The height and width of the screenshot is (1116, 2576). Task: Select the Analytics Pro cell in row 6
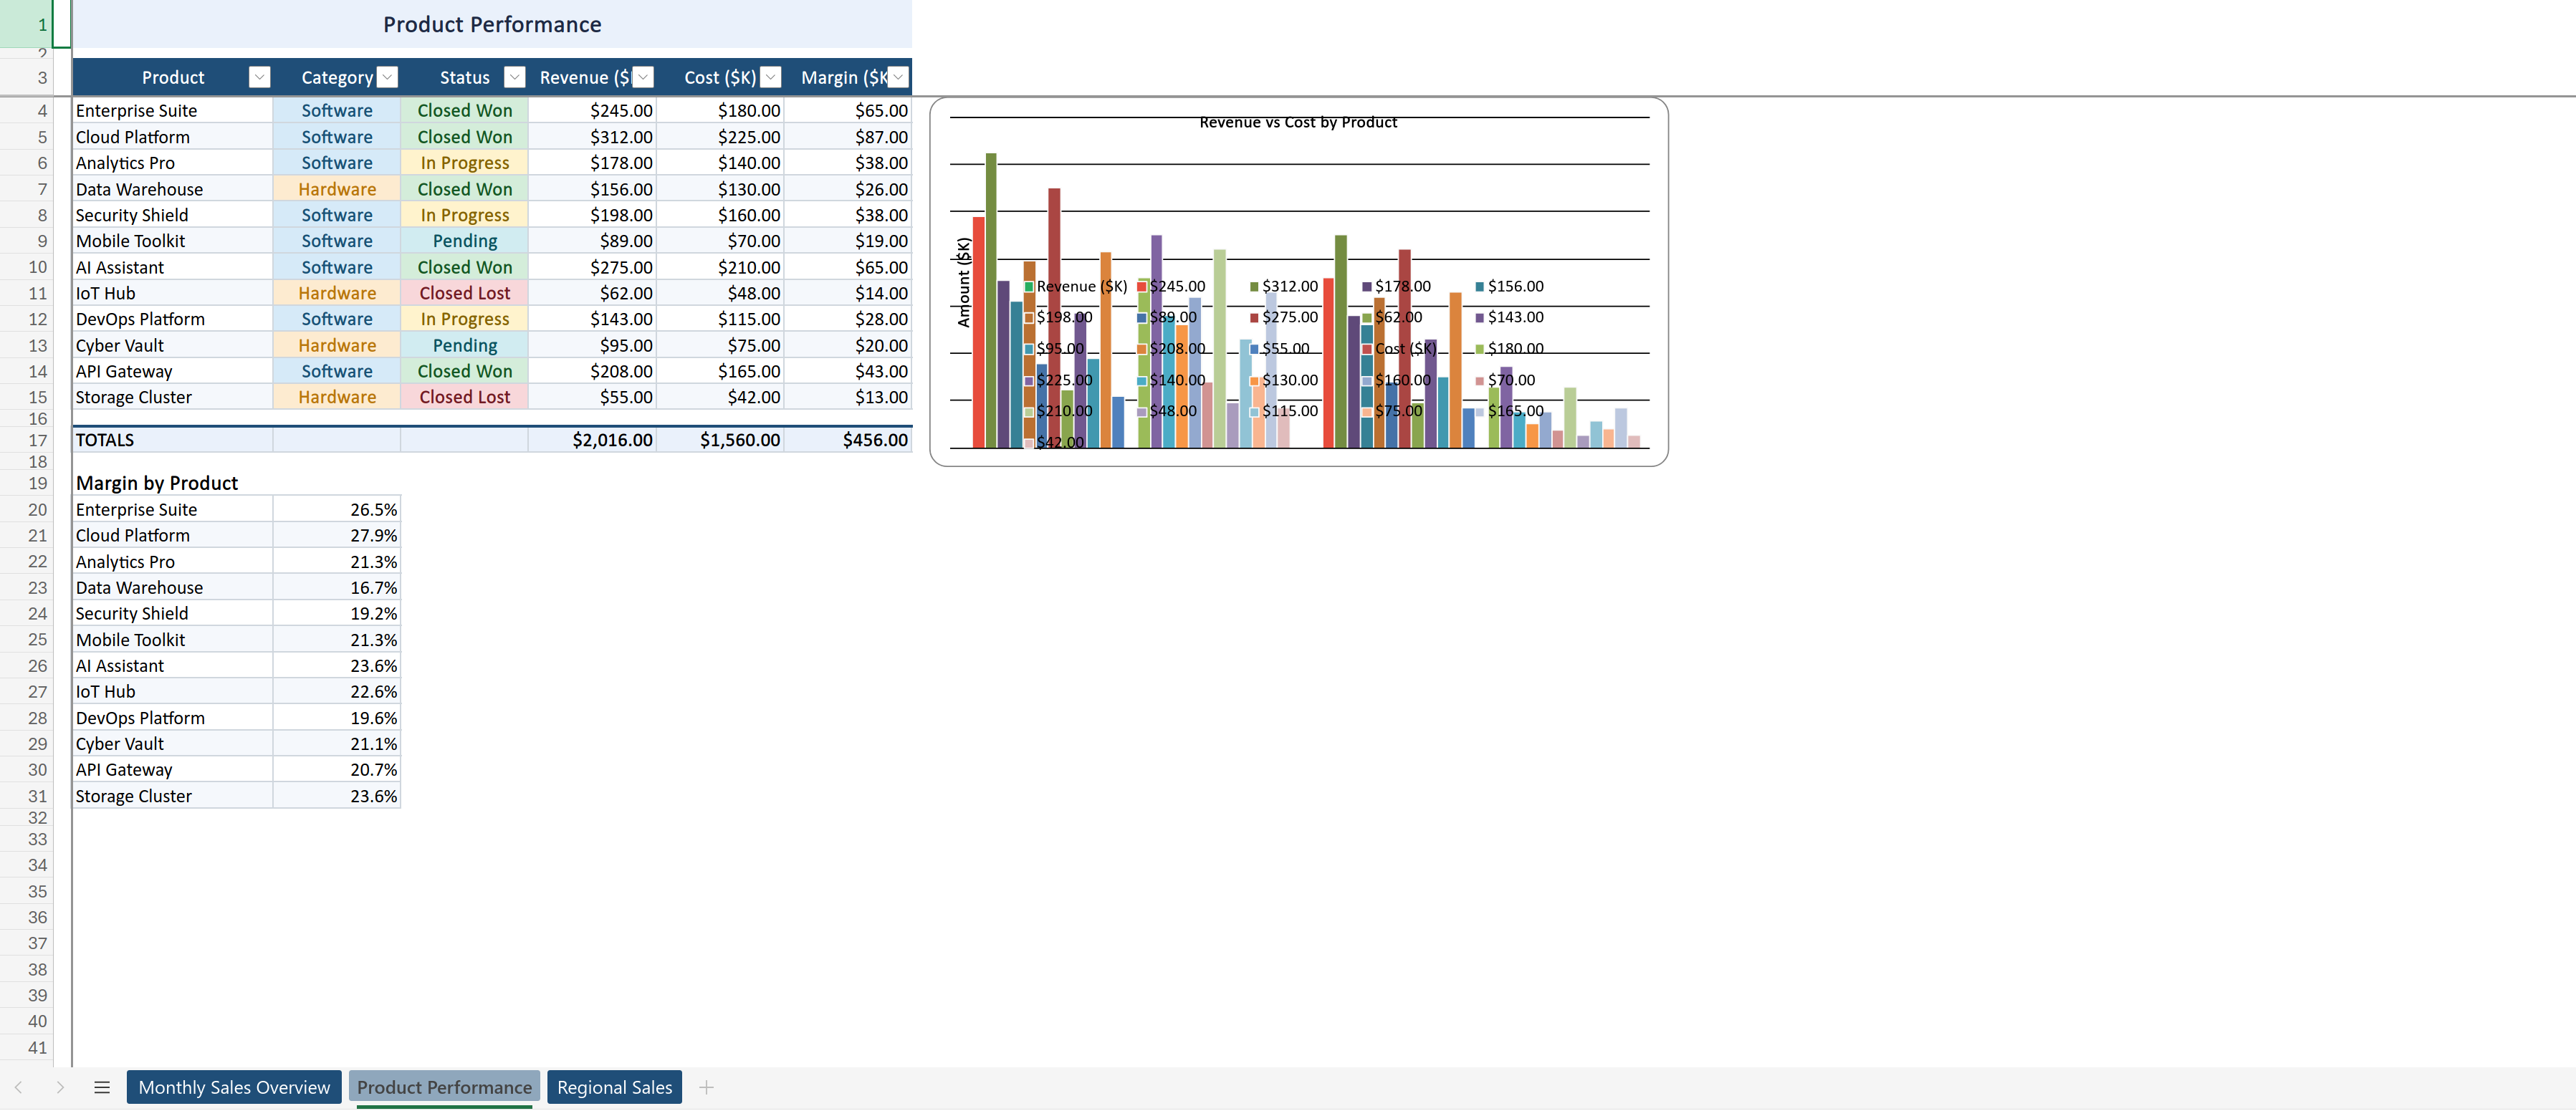pyautogui.click(x=172, y=163)
